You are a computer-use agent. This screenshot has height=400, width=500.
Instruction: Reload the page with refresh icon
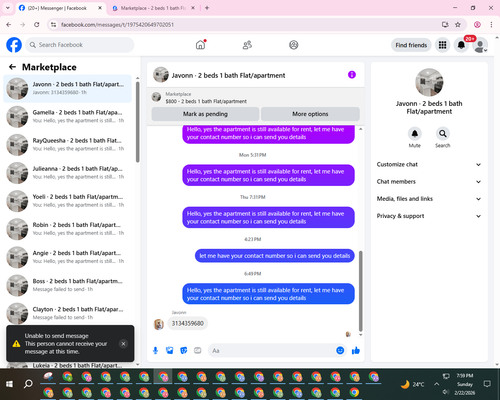[x=37, y=24]
